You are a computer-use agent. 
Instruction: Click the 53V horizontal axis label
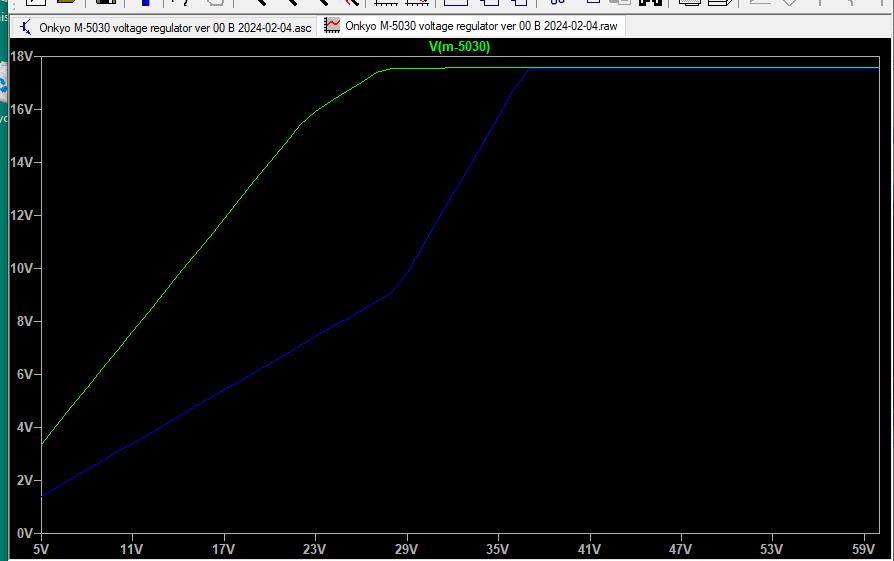772,549
